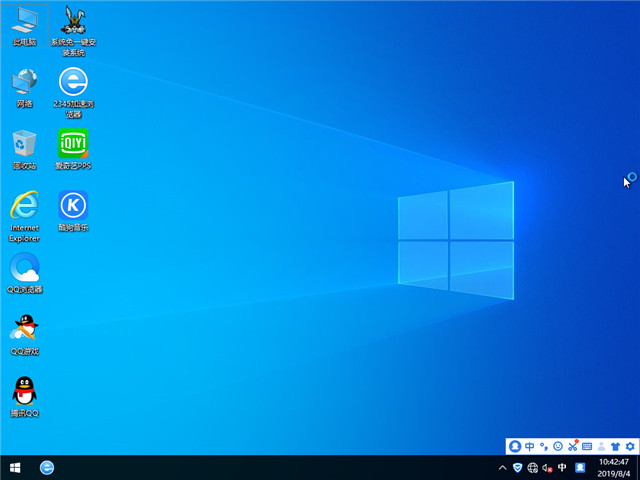Open the Windows Start menu
Screen dimensions: 640x480
15,468
